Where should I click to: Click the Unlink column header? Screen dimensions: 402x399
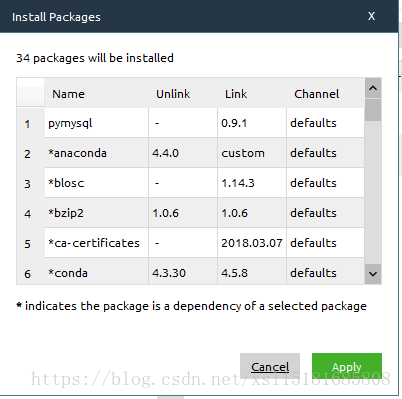coord(183,94)
